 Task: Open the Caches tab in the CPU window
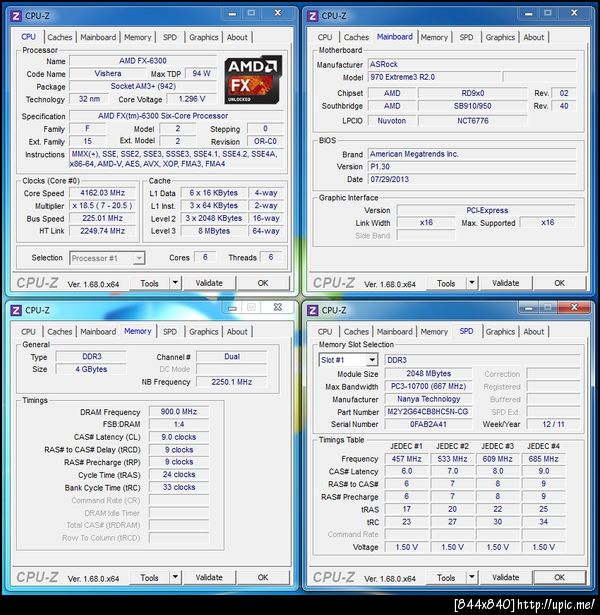click(60, 37)
